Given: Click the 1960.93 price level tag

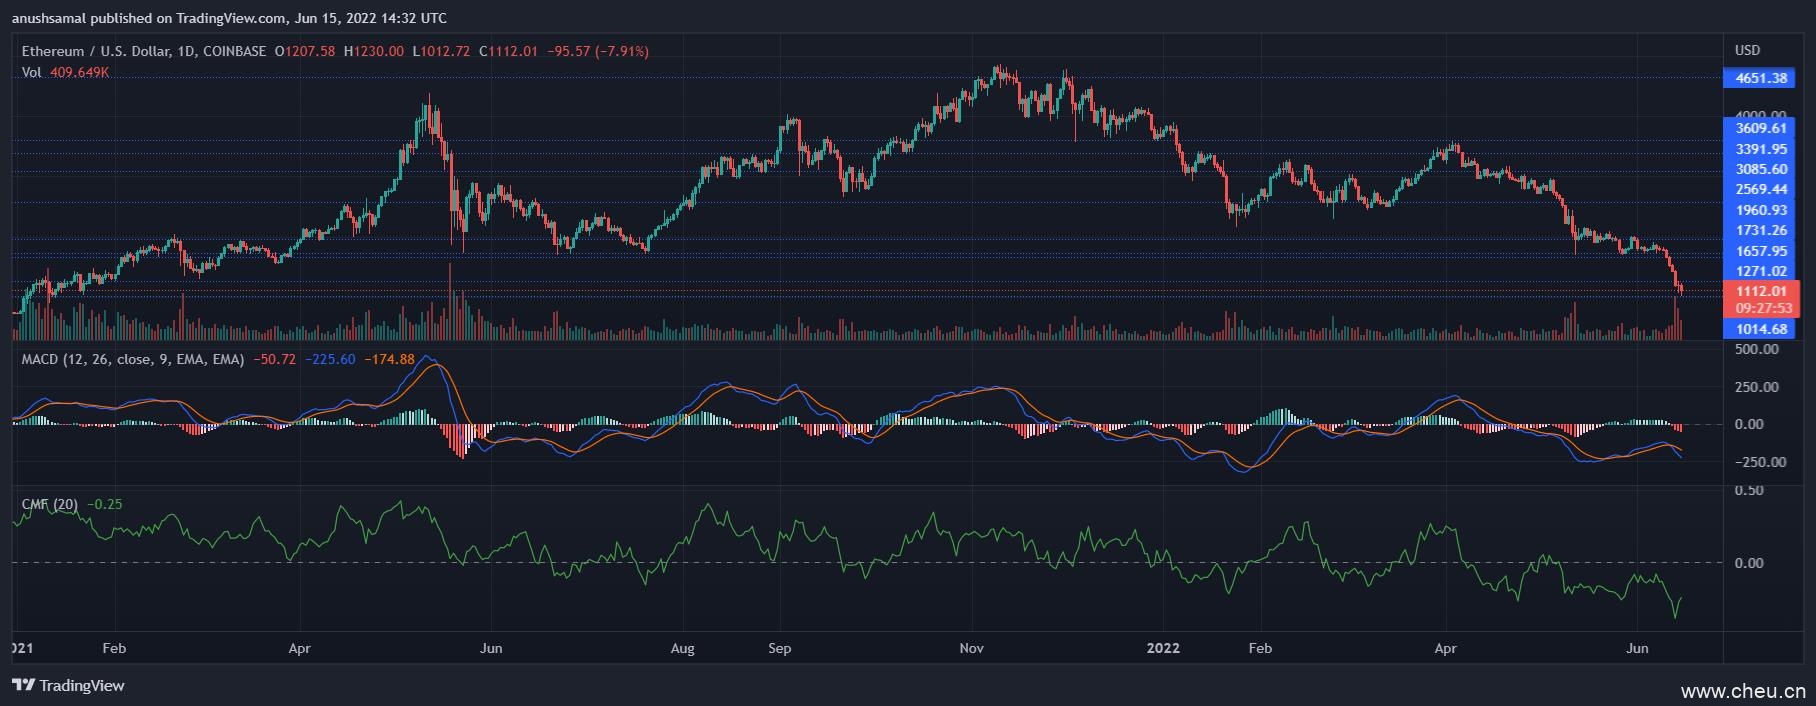Looking at the screenshot, I should (x=1760, y=210).
